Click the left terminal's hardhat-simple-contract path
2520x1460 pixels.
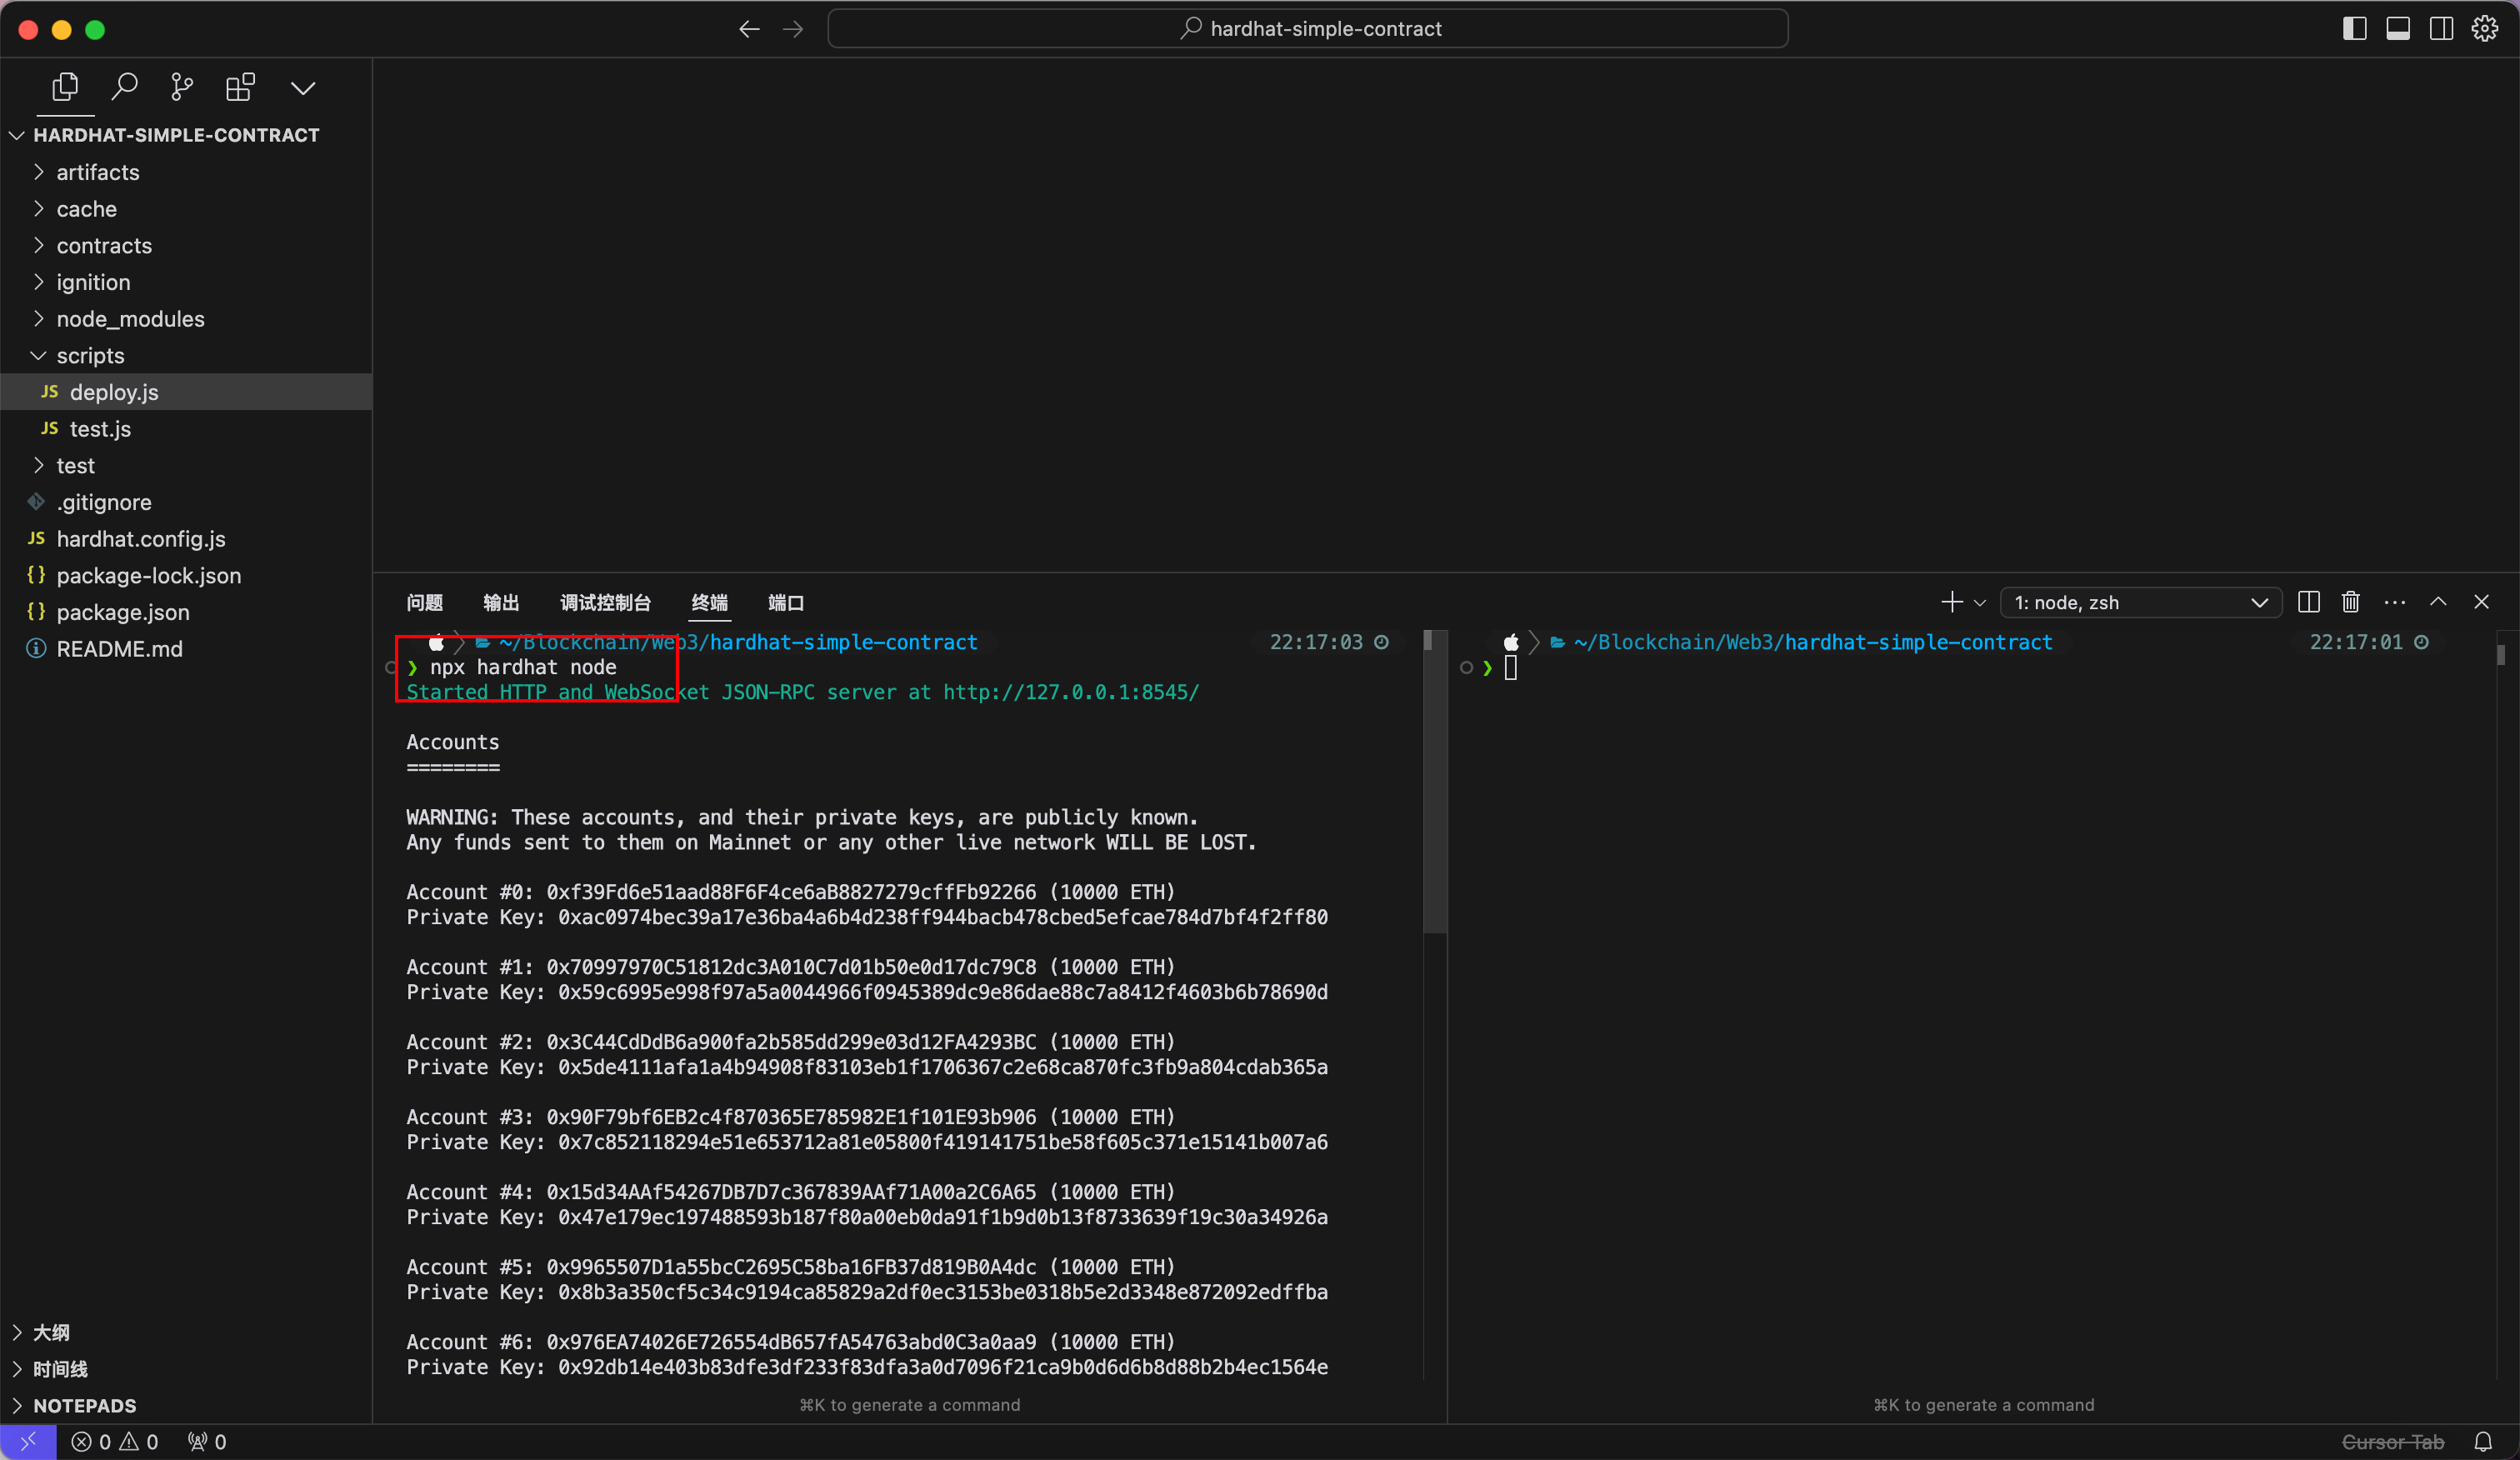[x=843, y=642]
